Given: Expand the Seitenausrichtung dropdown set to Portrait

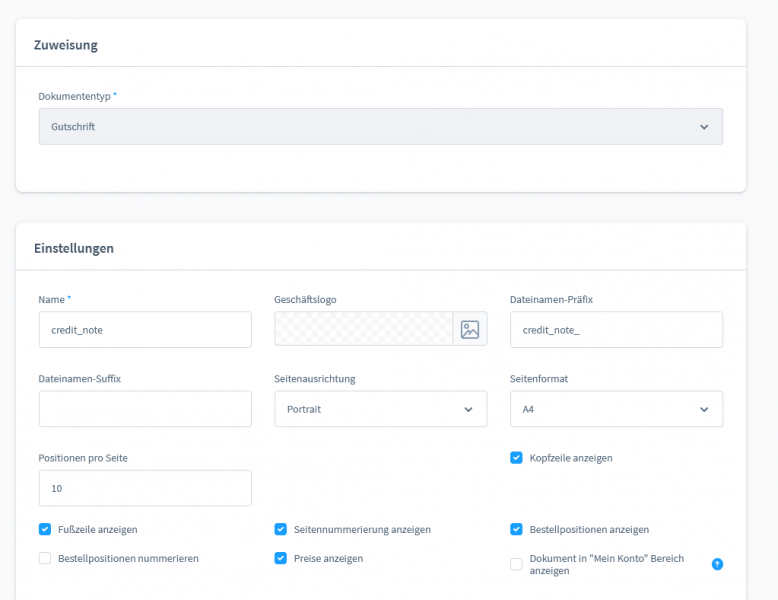Looking at the screenshot, I should (380, 409).
